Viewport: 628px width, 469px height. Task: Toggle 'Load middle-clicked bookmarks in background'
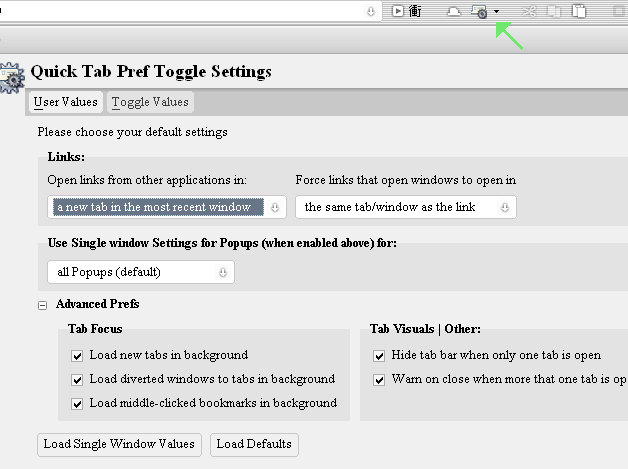77,404
